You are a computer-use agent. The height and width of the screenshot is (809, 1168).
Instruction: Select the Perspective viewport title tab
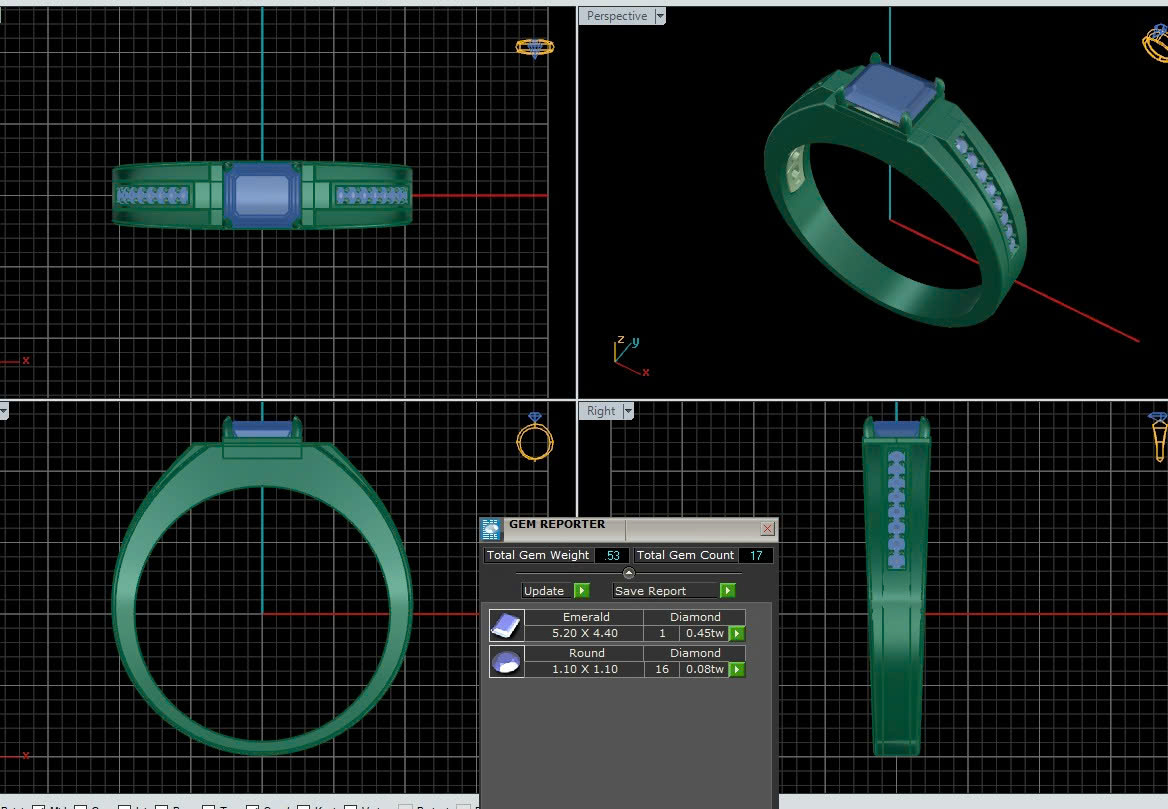pos(616,17)
